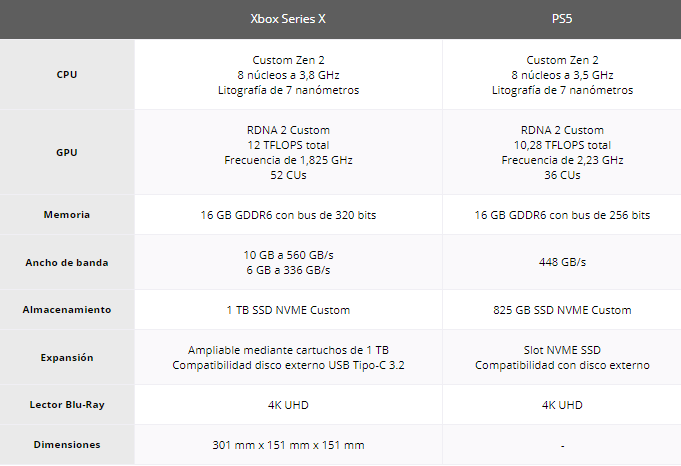Select '1 TB SSD NVME Custom' cell

288,310
